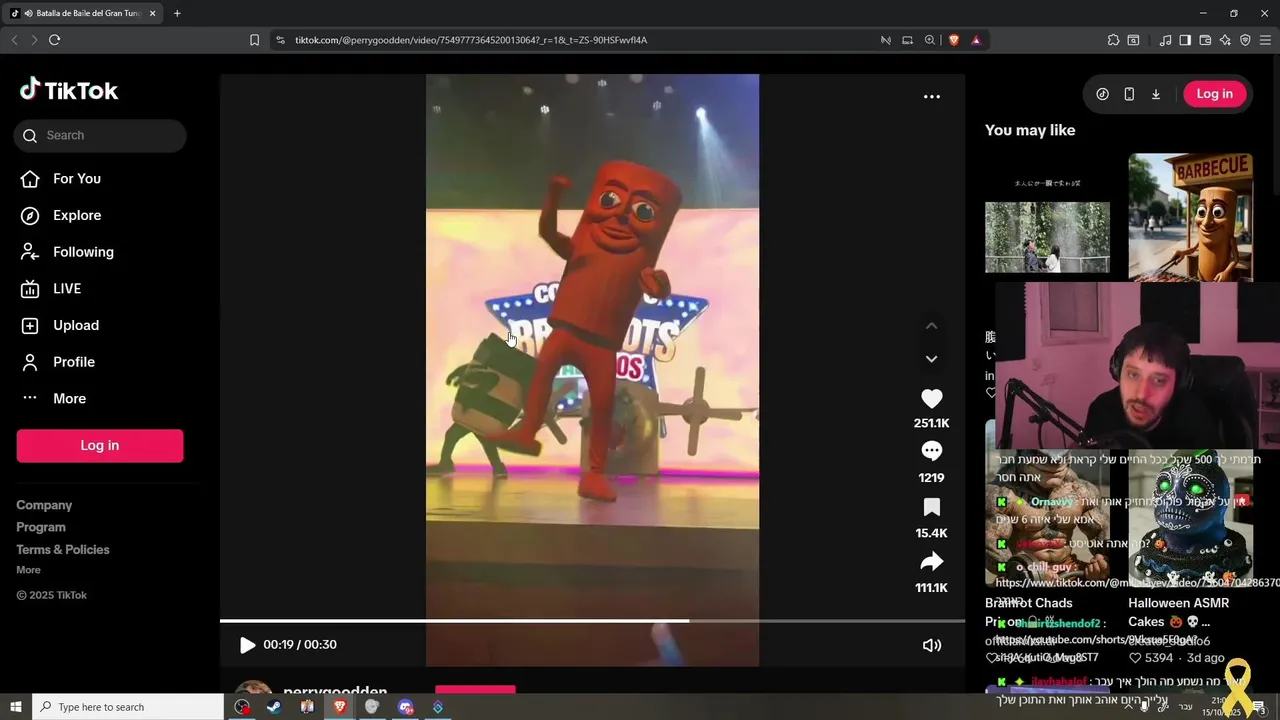
Task: Expand the Company footer section
Action: pos(44,505)
